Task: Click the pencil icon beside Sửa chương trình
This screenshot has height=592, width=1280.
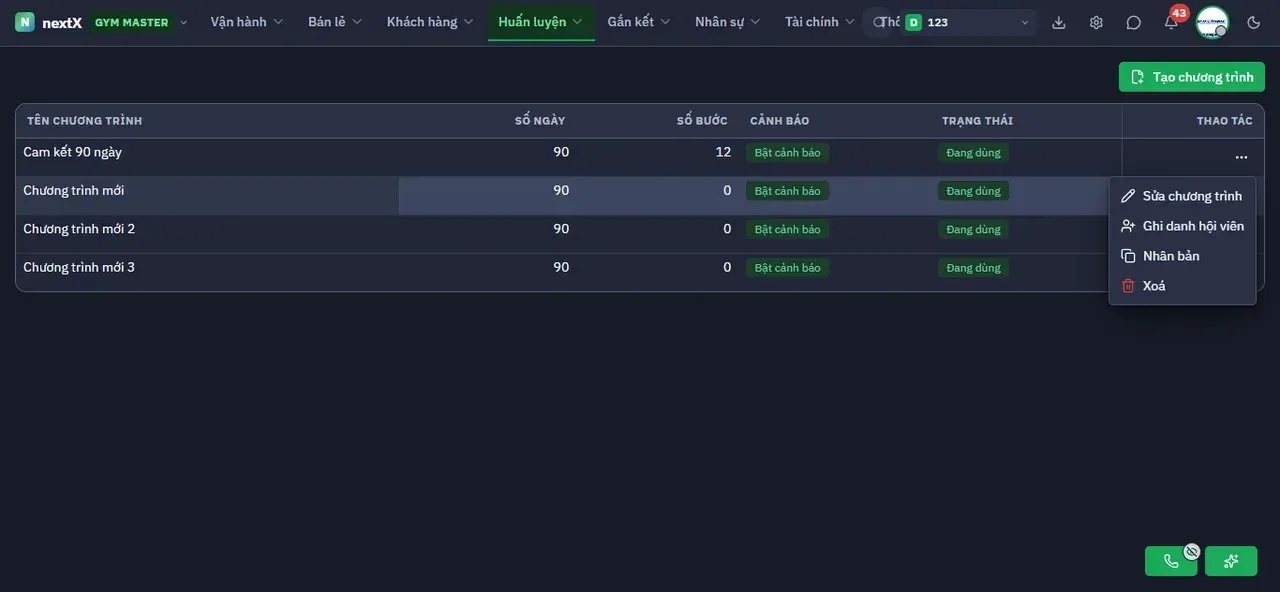Action: [x=1128, y=196]
